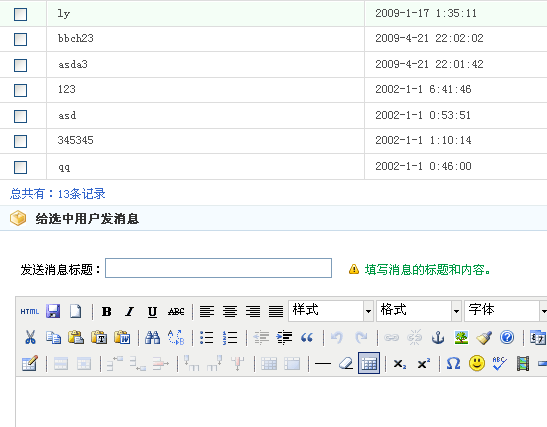Click the Save floppy disk icon
Viewport: 547px width, 427px height.
coord(53,311)
